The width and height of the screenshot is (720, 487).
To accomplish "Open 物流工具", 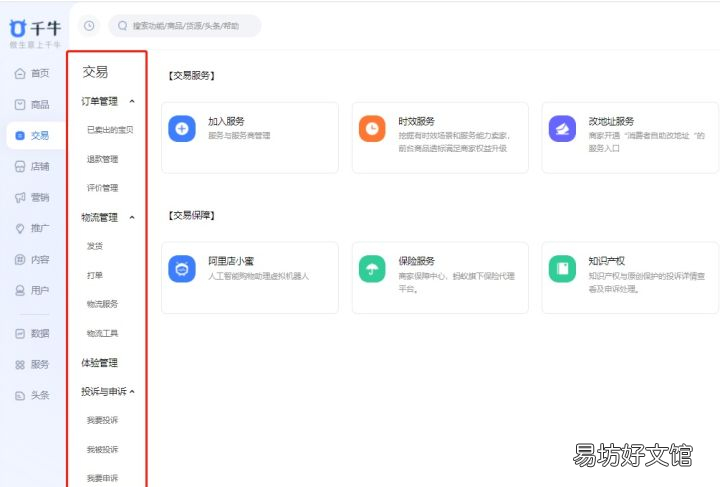I will pos(102,333).
